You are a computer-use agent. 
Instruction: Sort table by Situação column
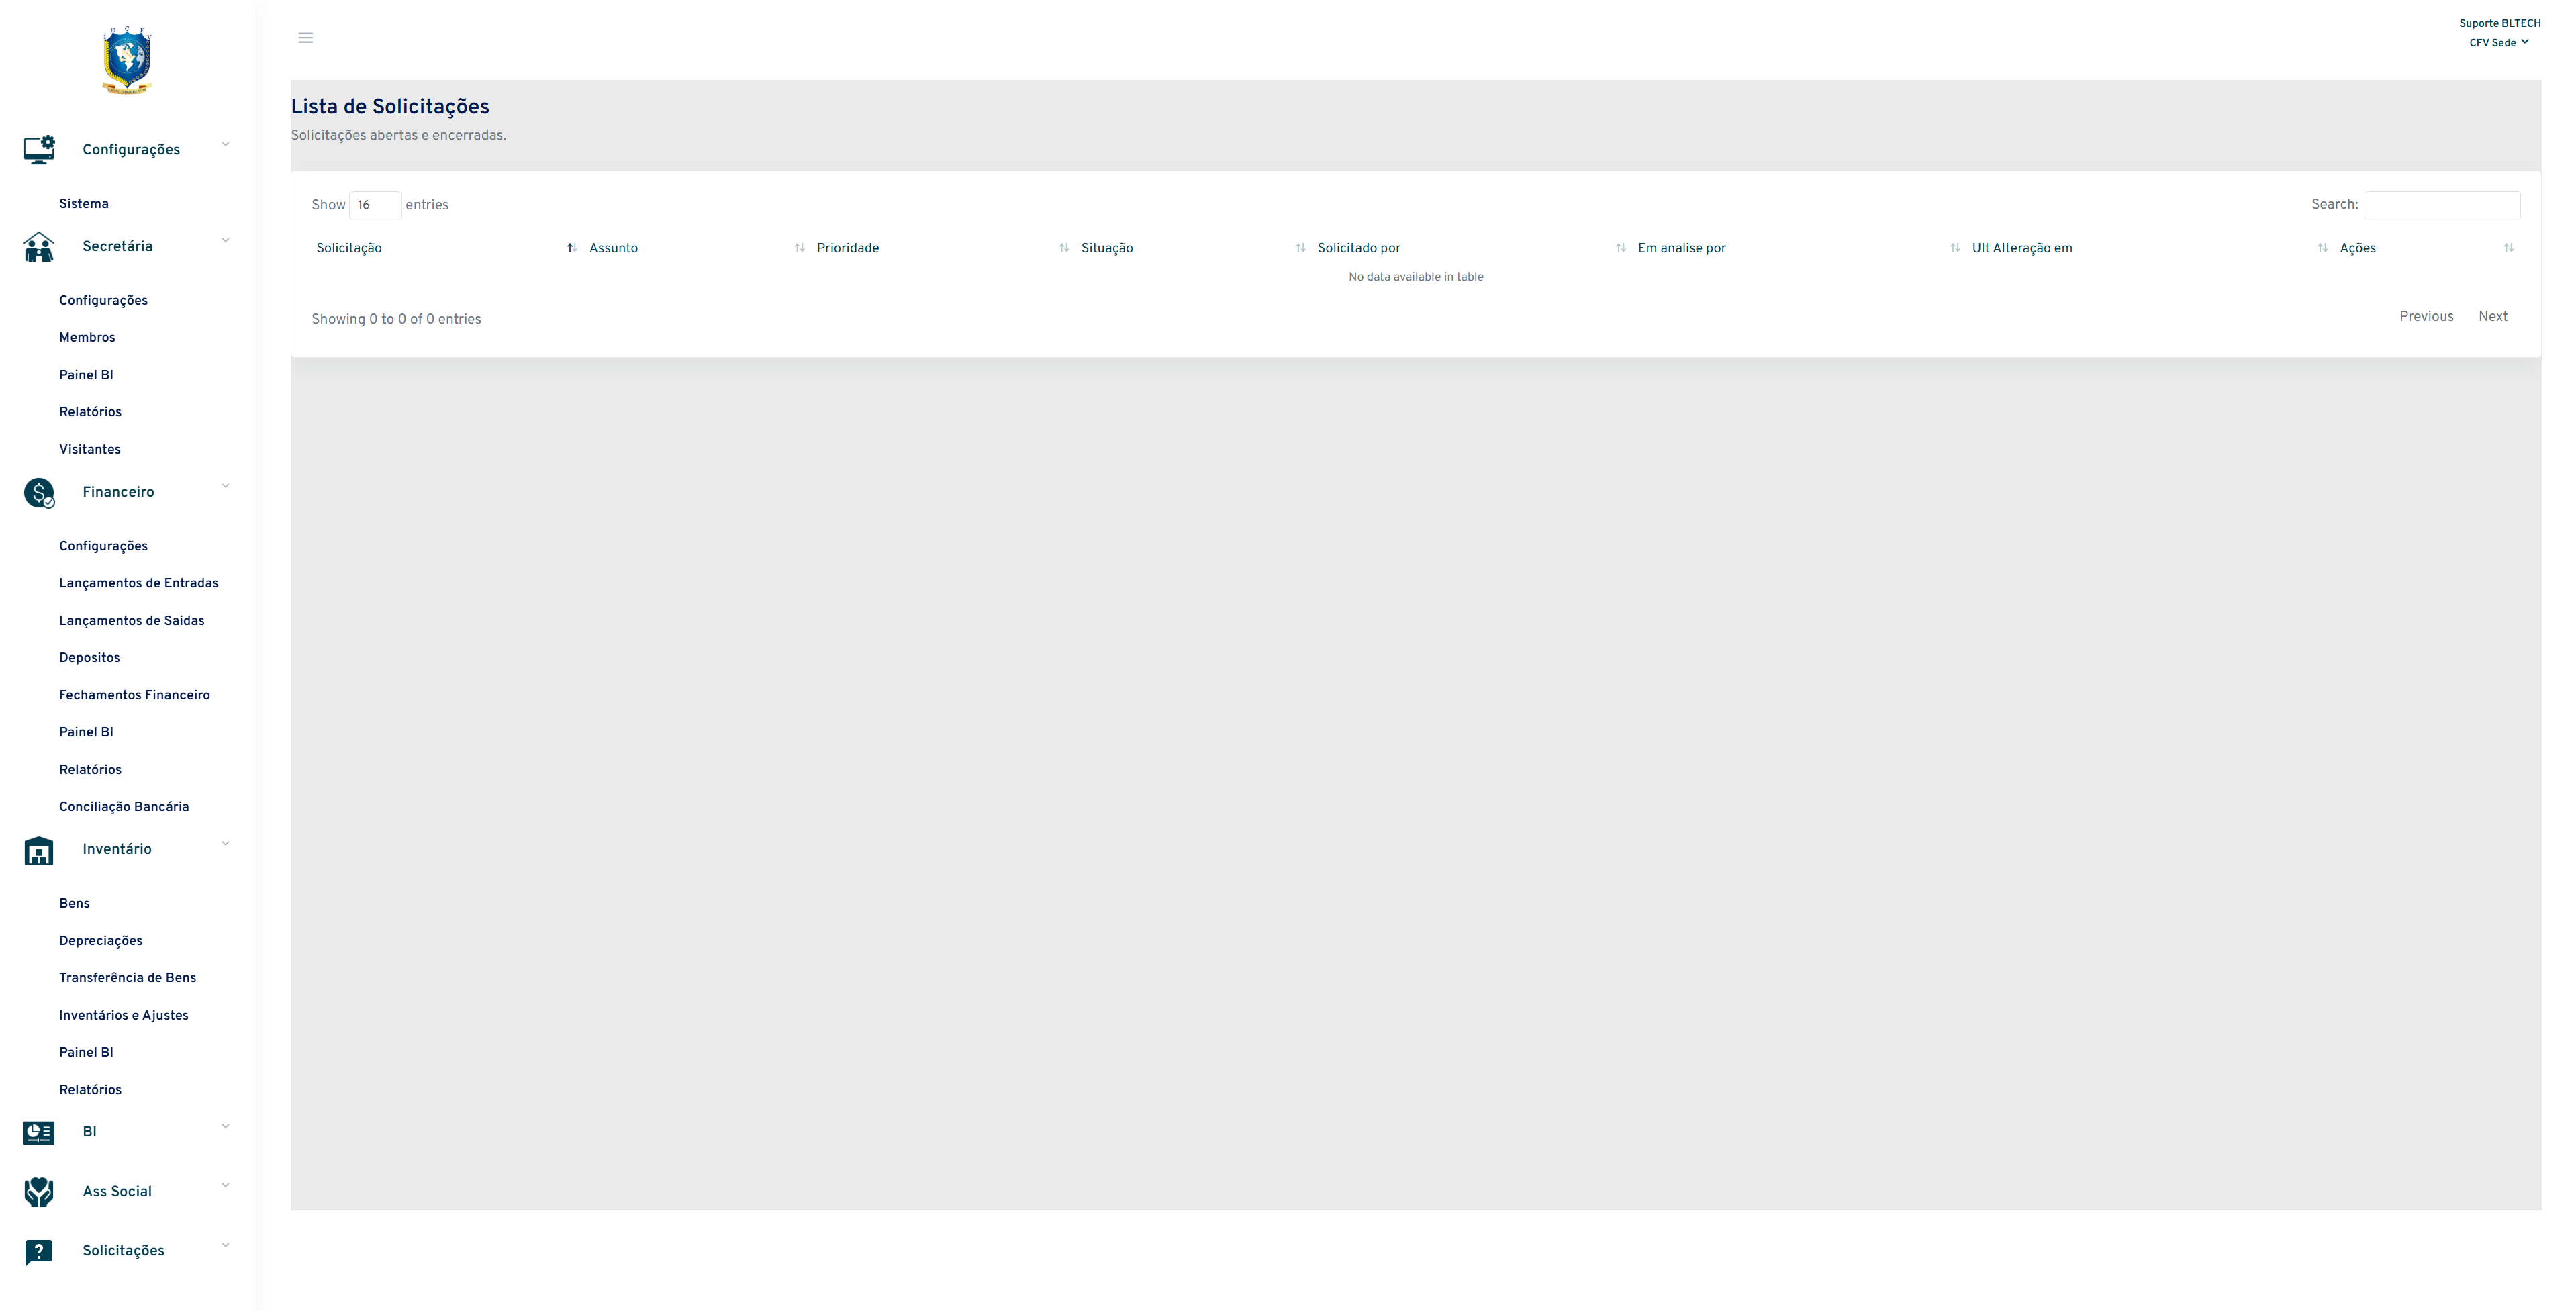(1106, 248)
